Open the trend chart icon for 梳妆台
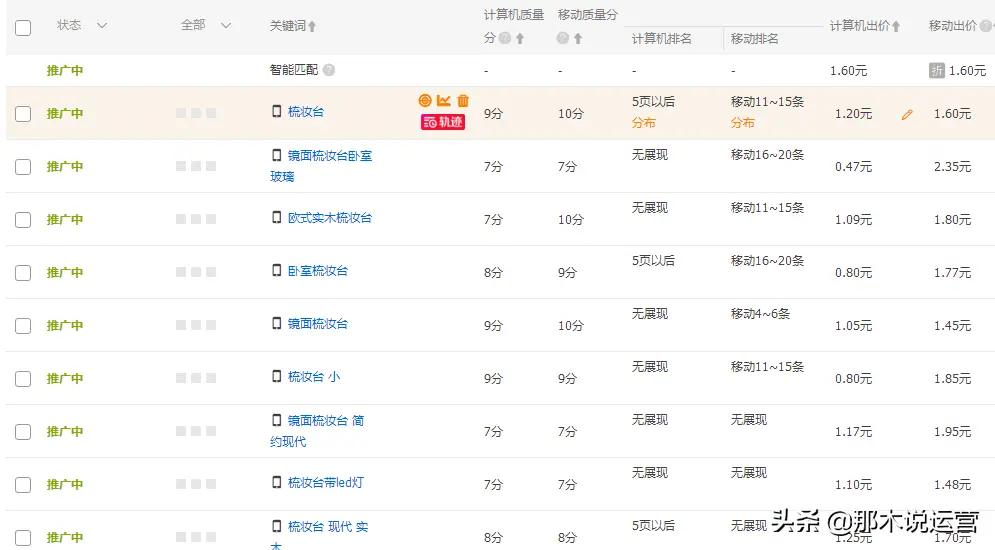Image resolution: width=995 pixels, height=550 pixels. (x=444, y=101)
